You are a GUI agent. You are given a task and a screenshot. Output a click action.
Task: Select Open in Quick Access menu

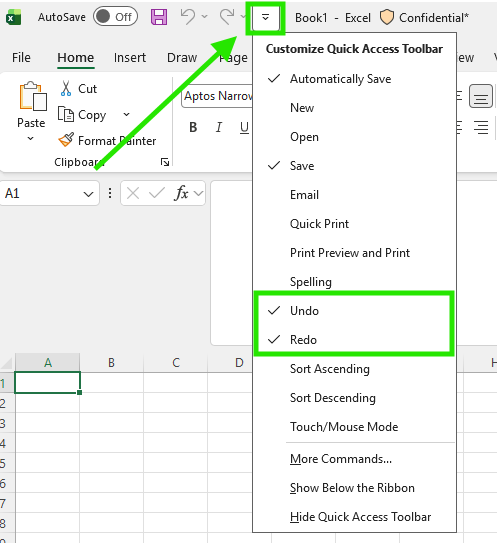(354, 137)
